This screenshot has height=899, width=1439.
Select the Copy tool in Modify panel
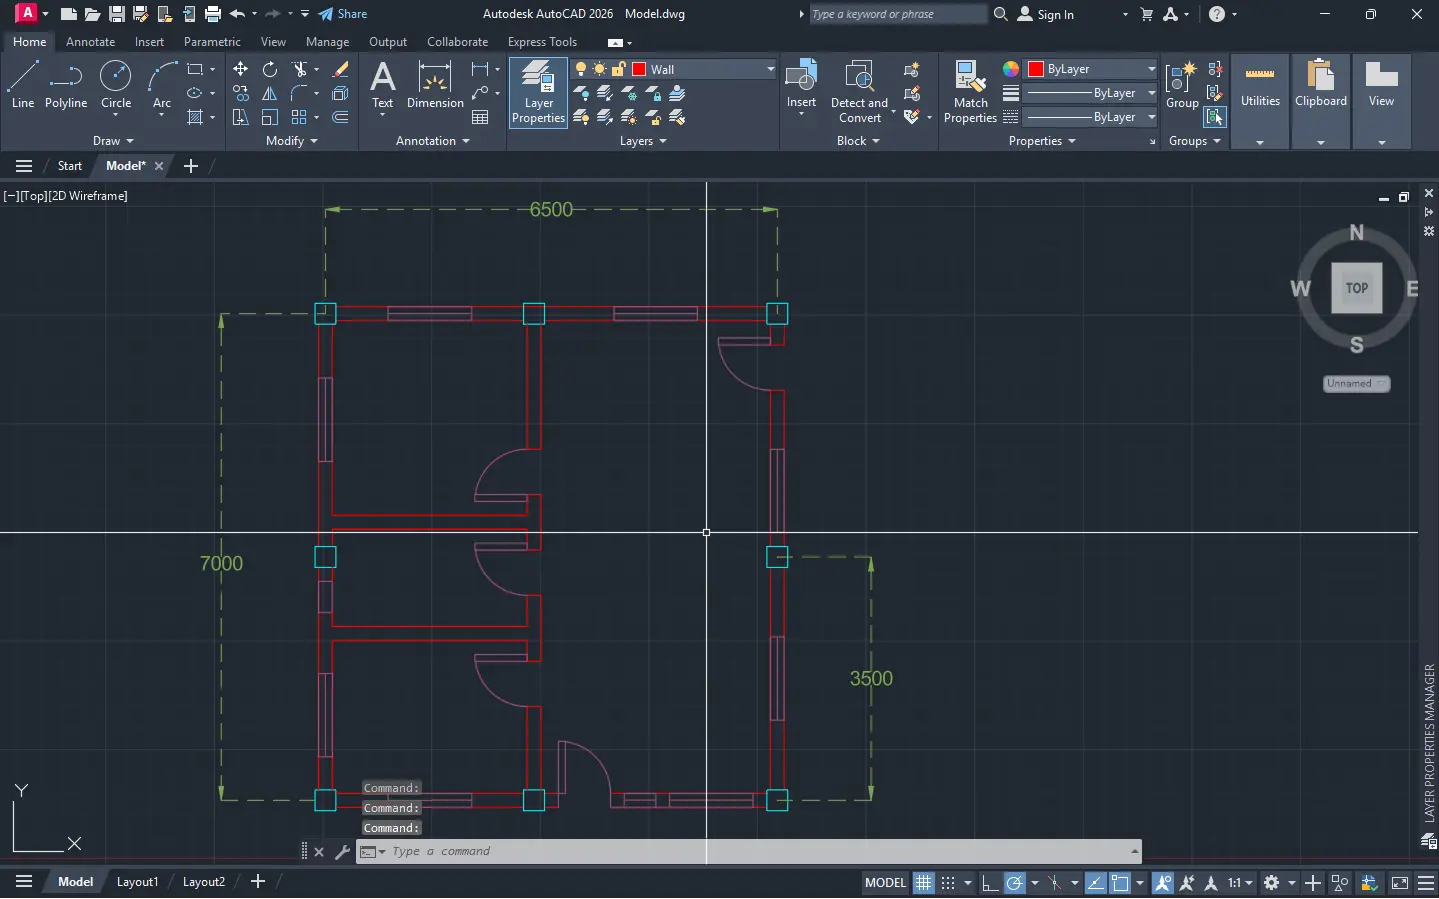click(240, 93)
